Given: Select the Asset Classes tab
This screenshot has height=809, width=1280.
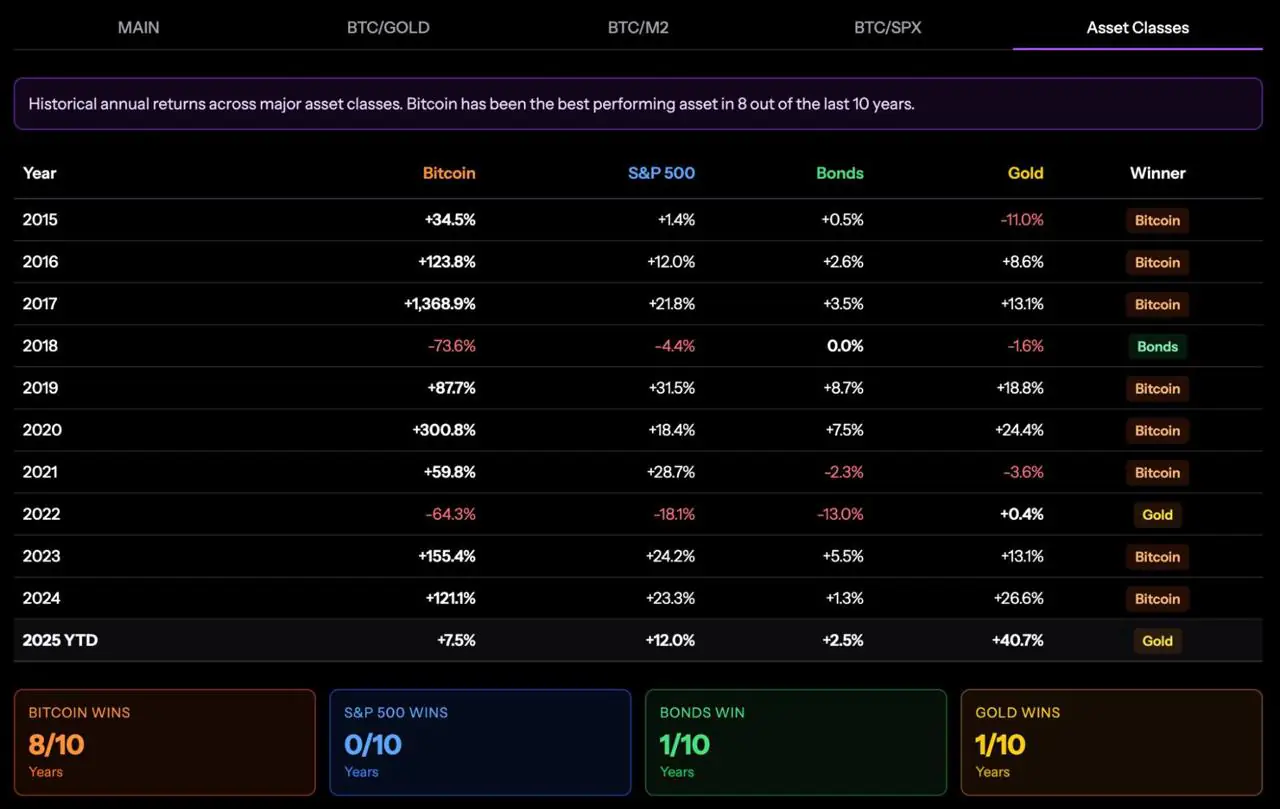Looking at the screenshot, I should tap(1138, 27).
